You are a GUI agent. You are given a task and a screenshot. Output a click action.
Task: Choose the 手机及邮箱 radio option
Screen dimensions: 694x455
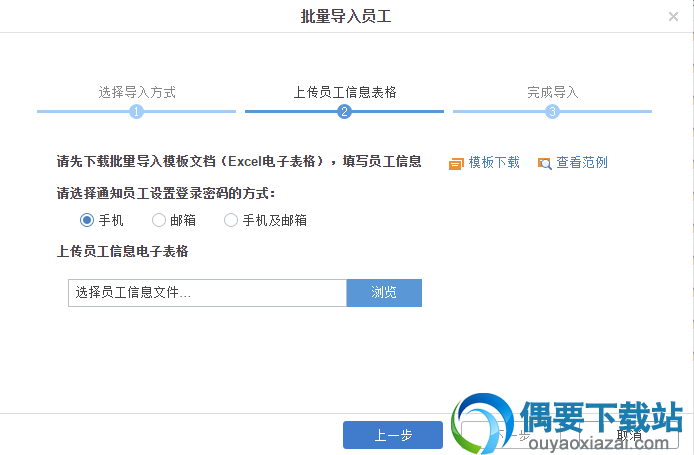[x=231, y=220]
